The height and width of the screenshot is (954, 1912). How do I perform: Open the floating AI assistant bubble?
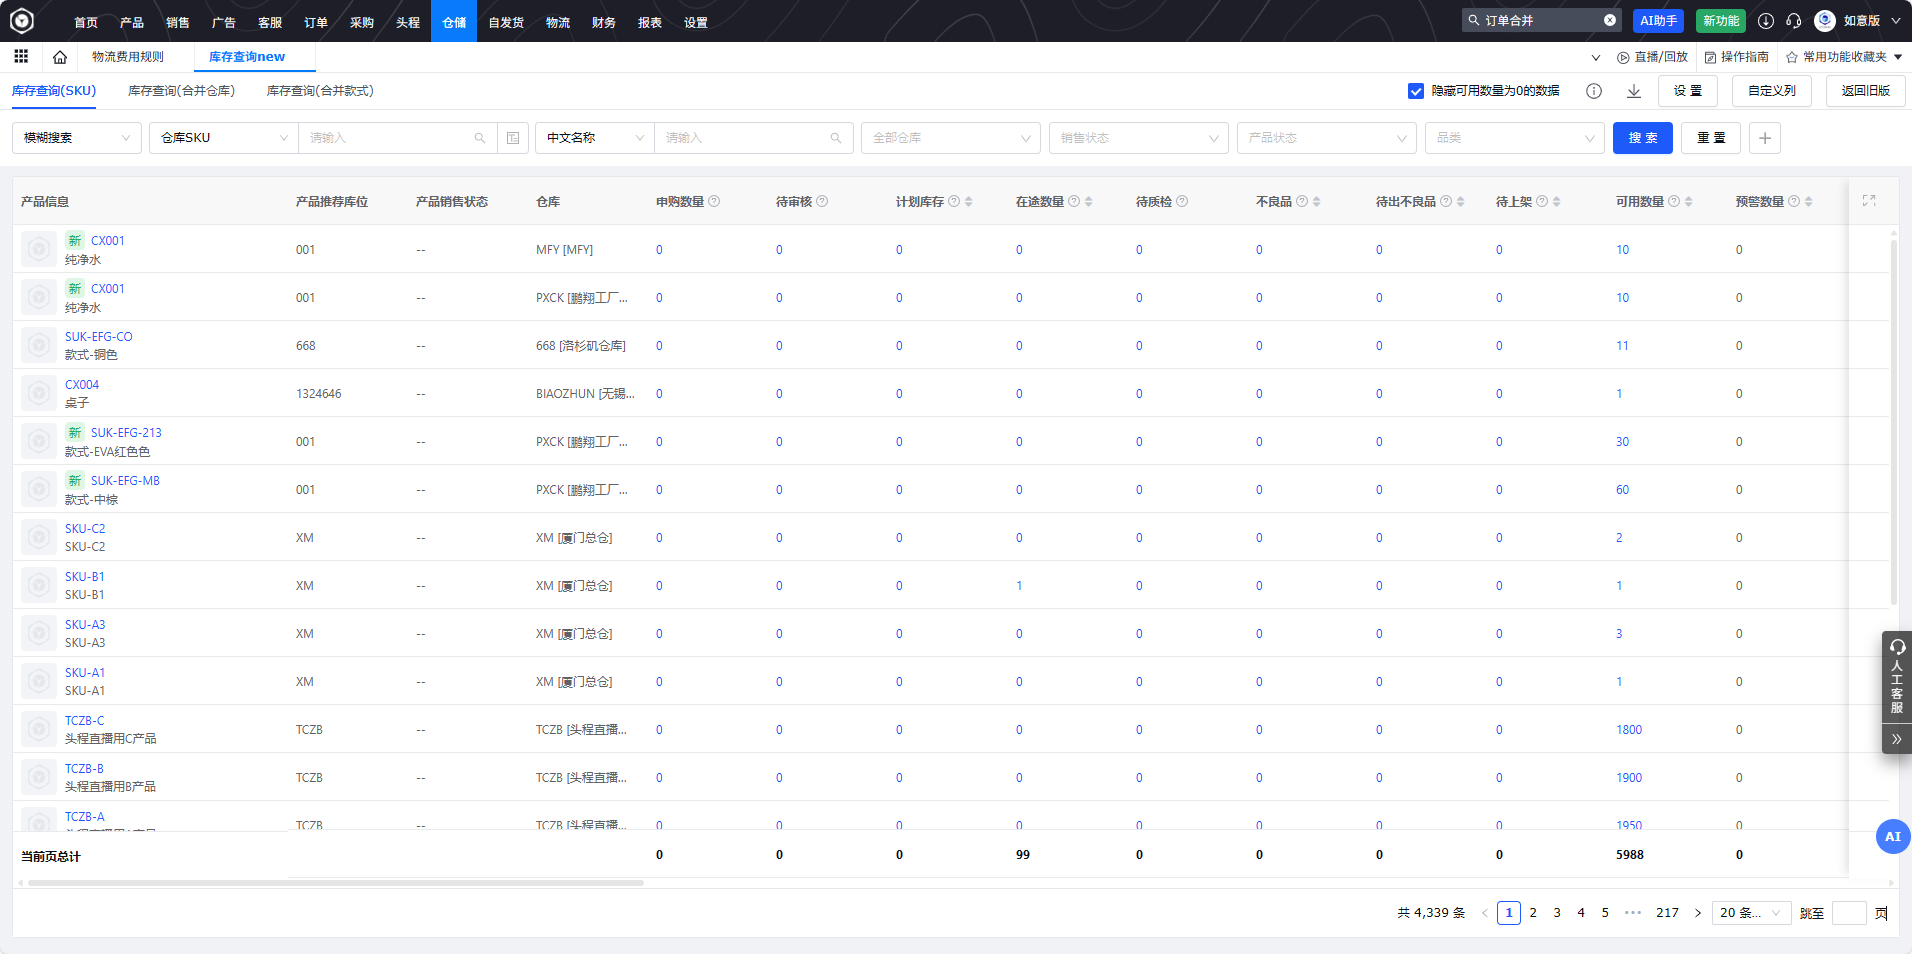(x=1892, y=837)
